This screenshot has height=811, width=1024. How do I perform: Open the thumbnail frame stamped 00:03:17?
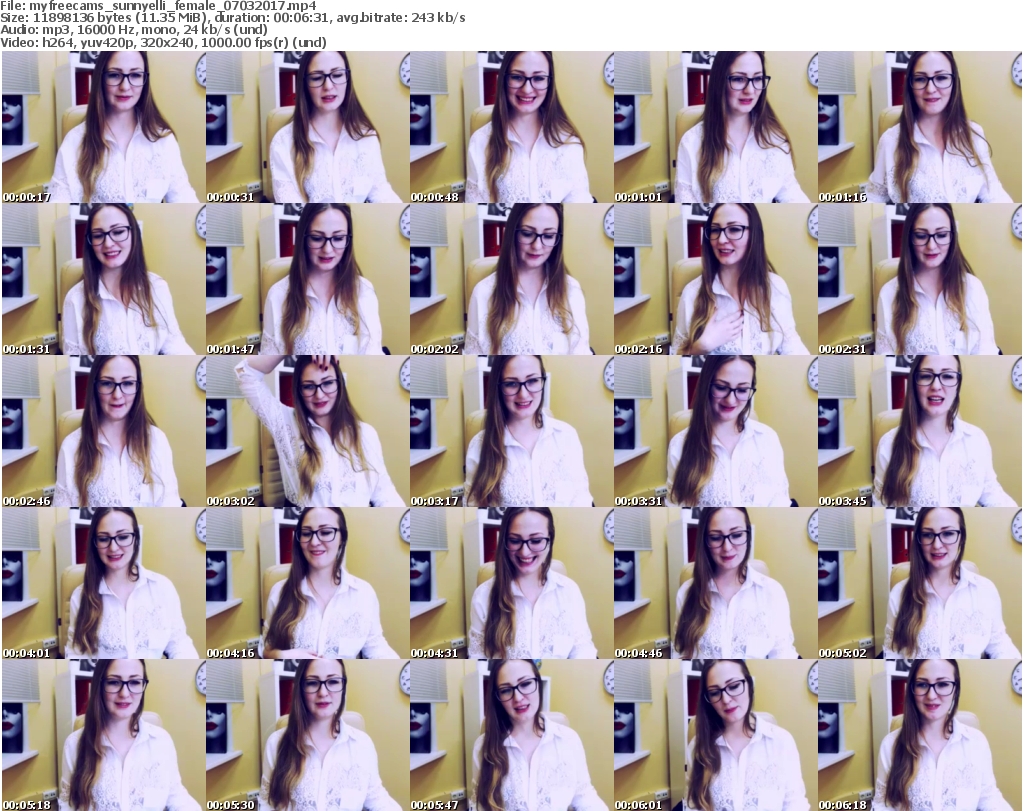(511, 431)
